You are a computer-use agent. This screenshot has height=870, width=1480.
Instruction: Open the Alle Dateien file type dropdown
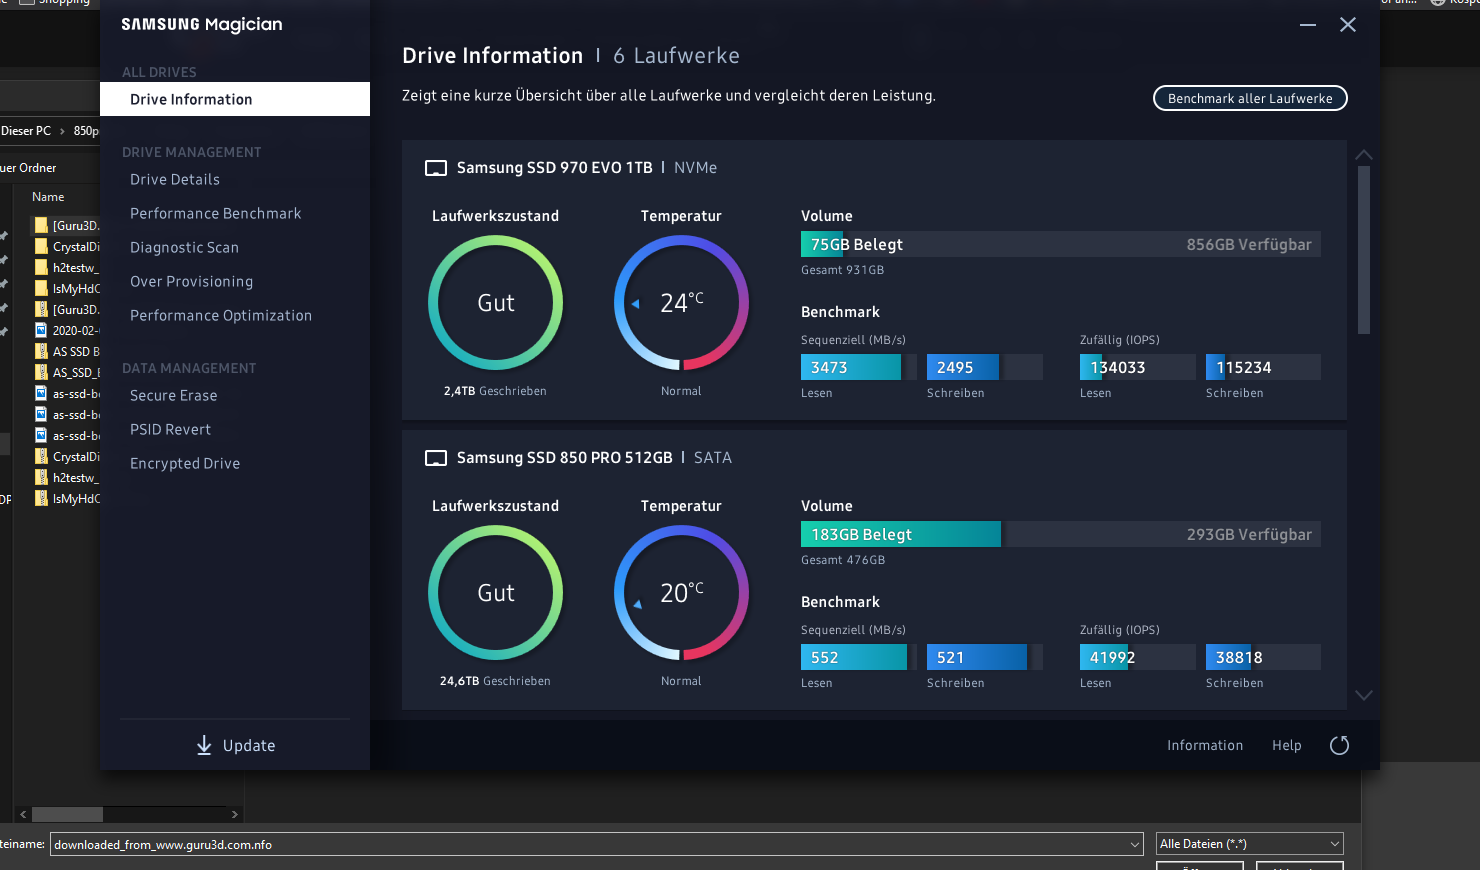tap(1250, 844)
